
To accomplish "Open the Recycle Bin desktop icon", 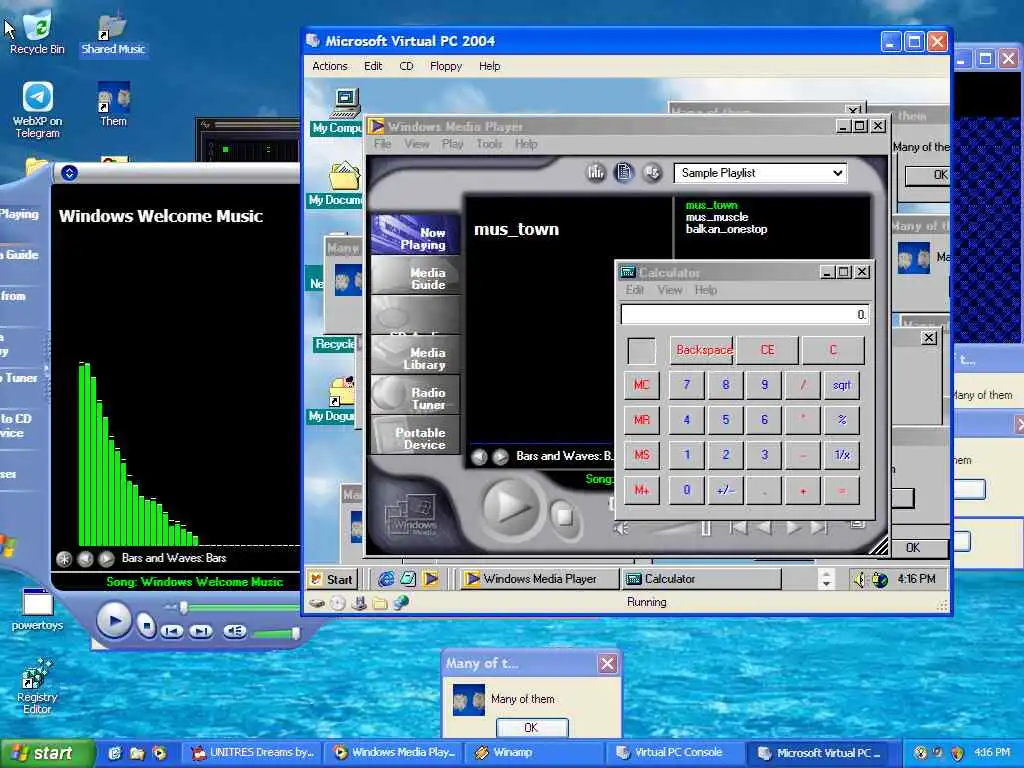I will [x=37, y=31].
